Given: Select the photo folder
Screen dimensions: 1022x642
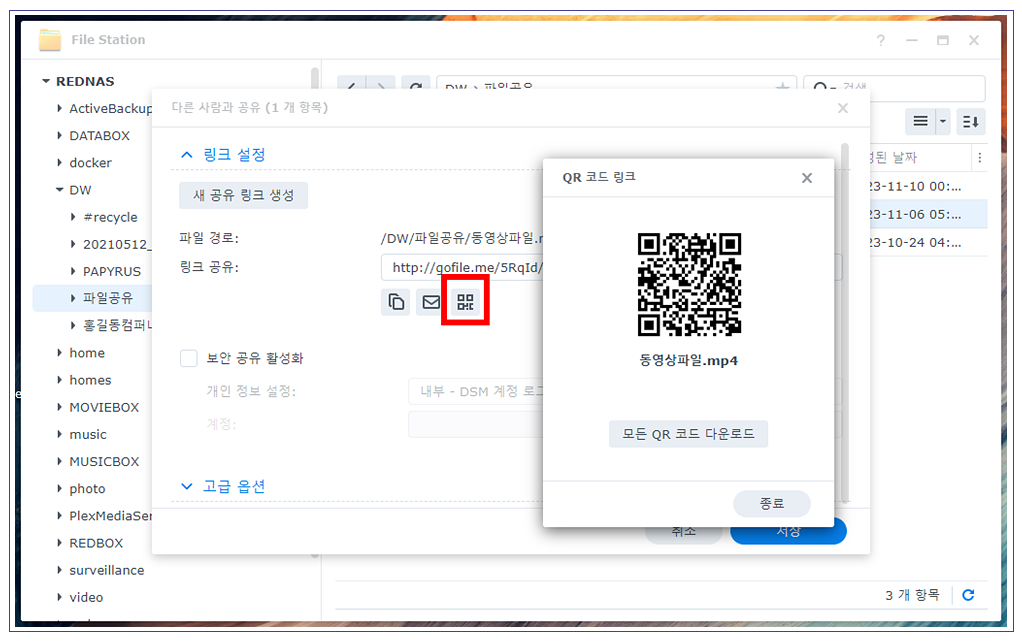Looking at the screenshot, I should pyautogui.click(x=87, y=489).
